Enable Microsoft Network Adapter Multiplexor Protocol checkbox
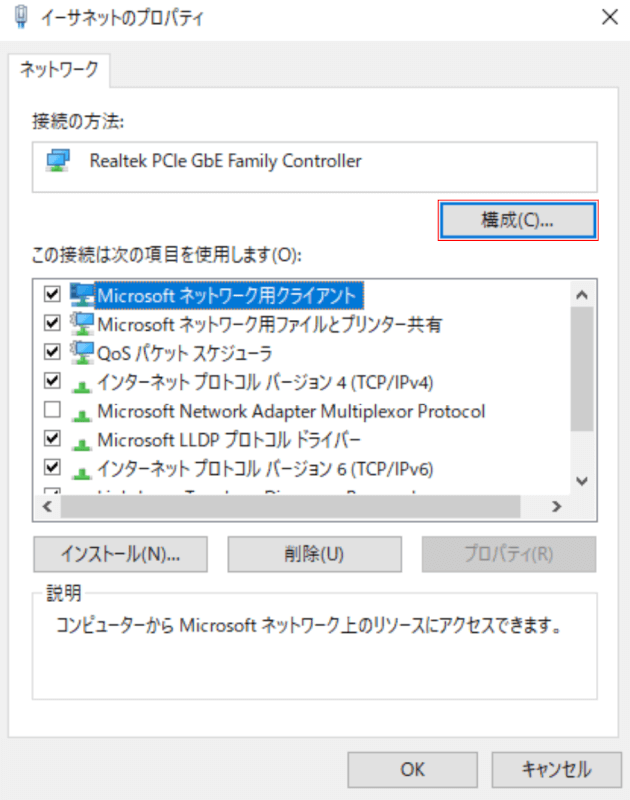This screenshot has width=630, height=800. 53,411
